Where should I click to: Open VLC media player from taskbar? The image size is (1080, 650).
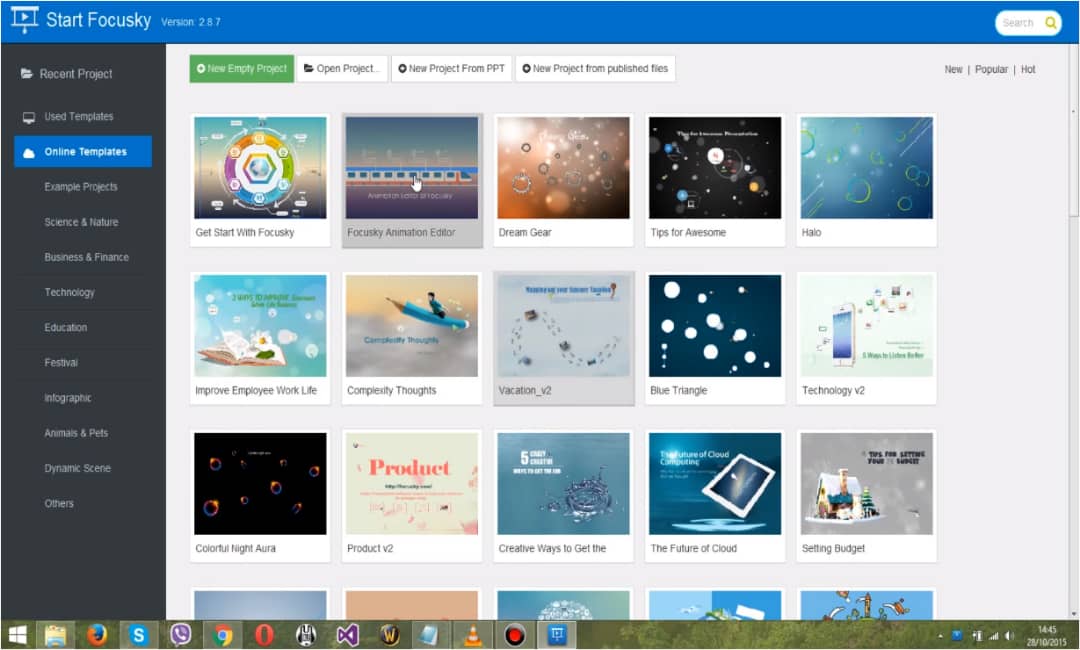[470, 635]
